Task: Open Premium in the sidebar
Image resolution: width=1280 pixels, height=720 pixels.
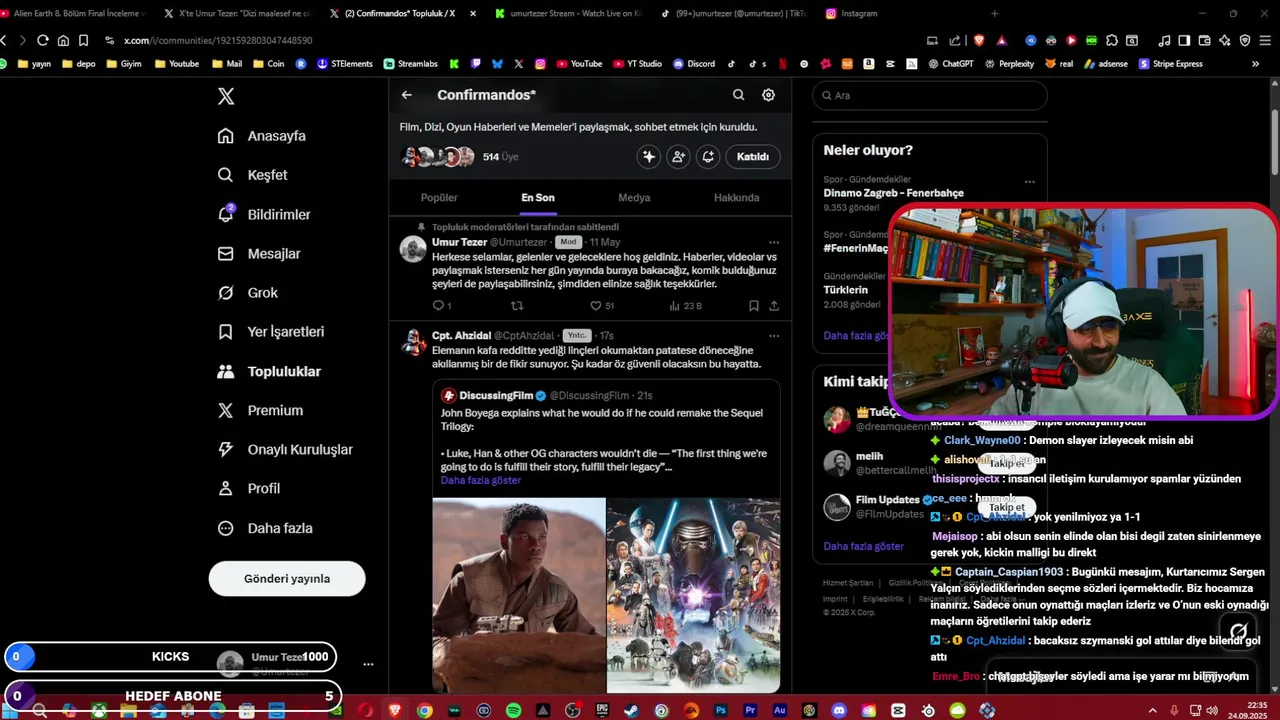Action: coord(260,410)
